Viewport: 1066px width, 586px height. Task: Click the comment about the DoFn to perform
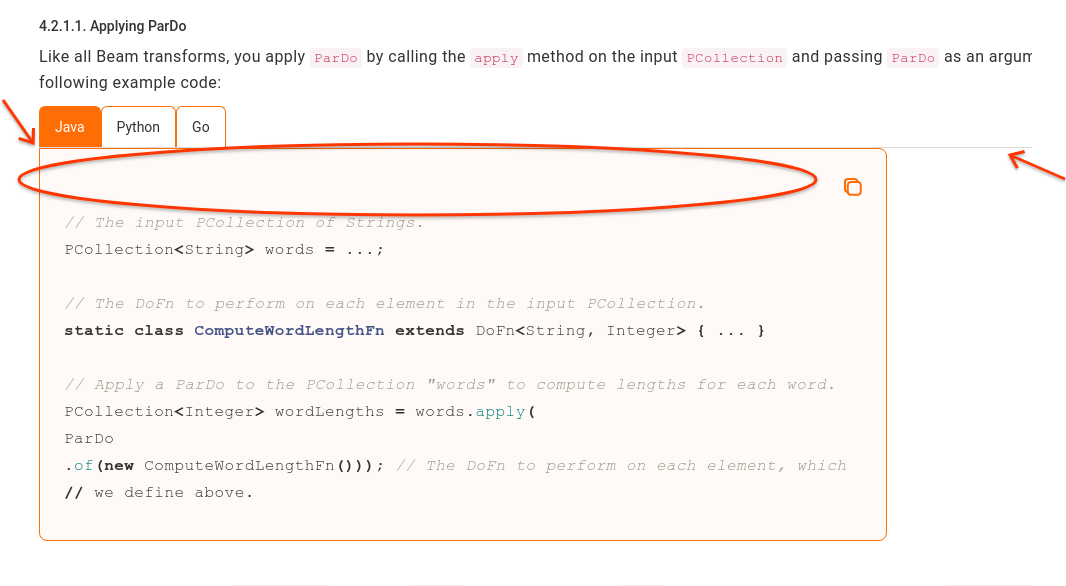coord(385,304)
